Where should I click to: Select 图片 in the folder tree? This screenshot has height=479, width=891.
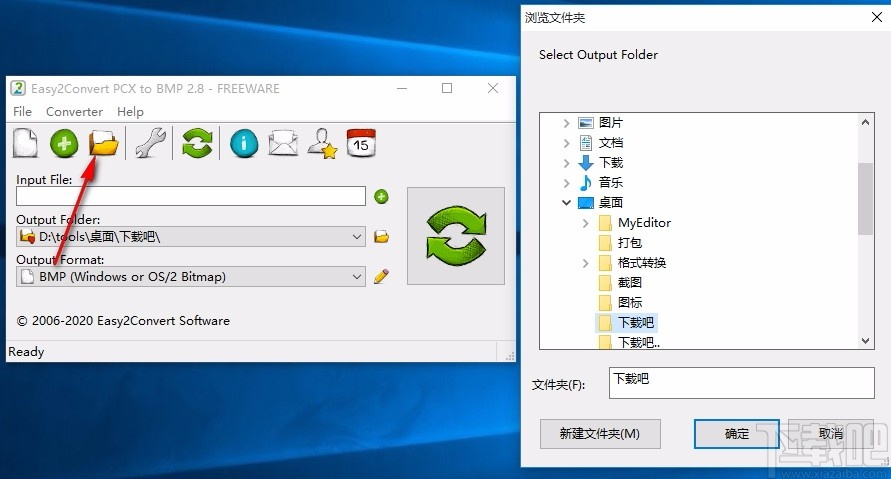click(611, 123)
